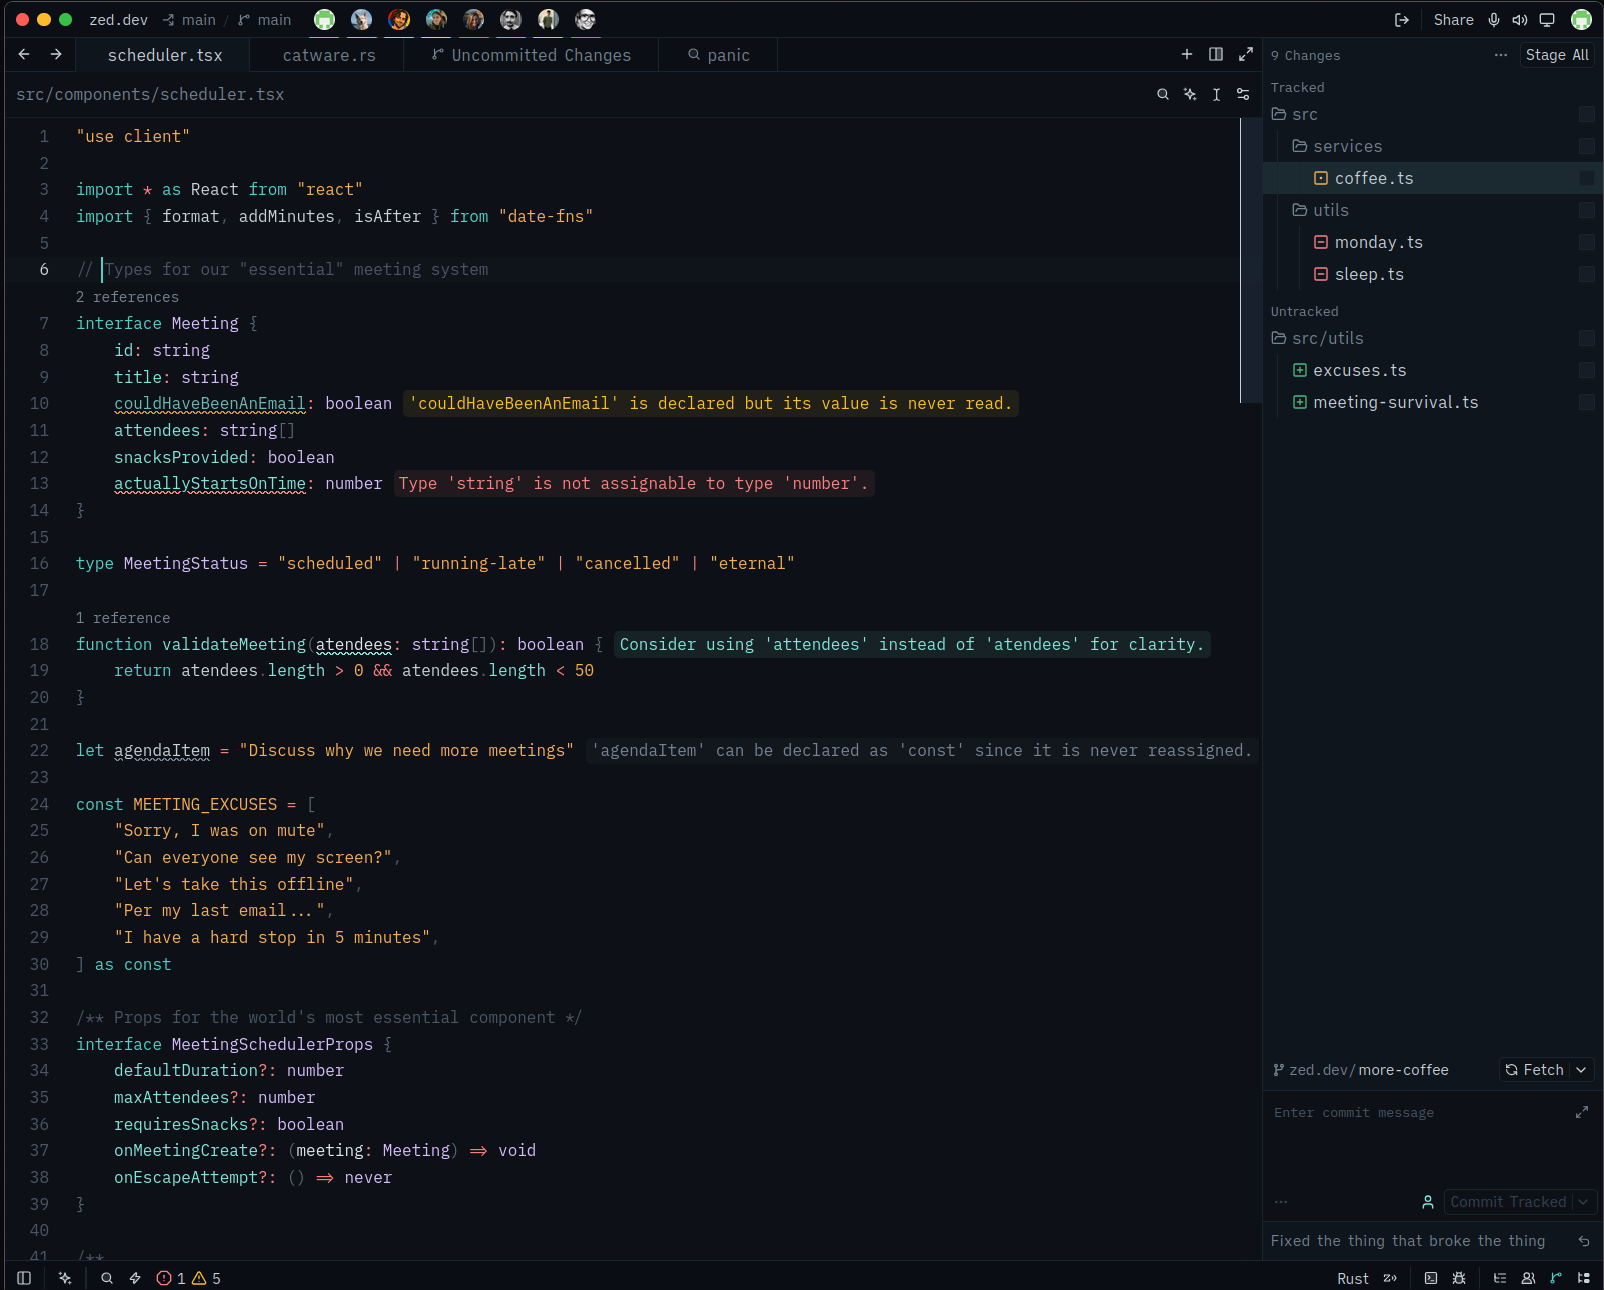Screen dimensions: 1604x1290
Task: Open the inline assistant sparkle in editor toolbar
Action: pos(1190,94)
